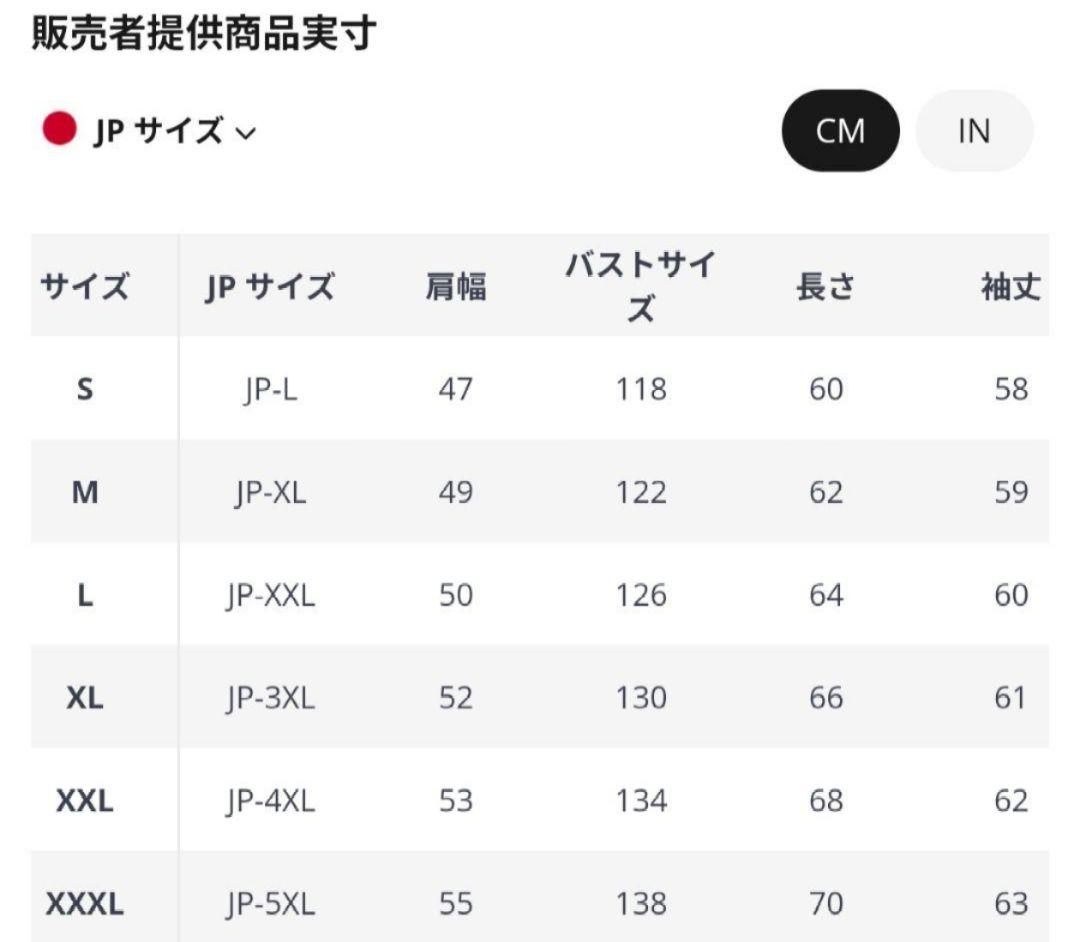Click the サイズ column header
Viewport: 1080px width, 942px height.
click(85, 287)
